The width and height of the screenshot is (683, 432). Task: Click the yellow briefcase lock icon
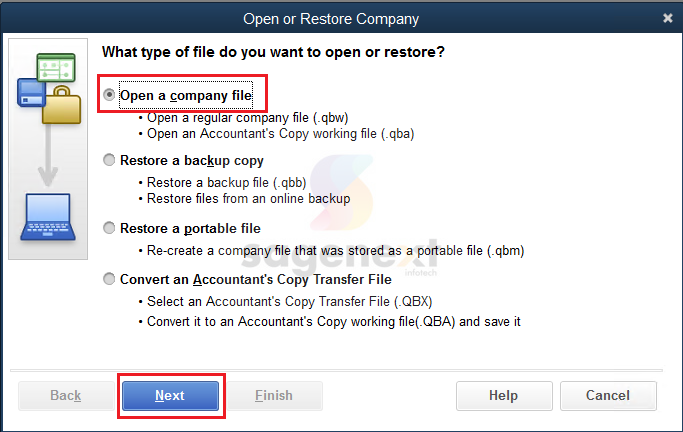point(61,105)
